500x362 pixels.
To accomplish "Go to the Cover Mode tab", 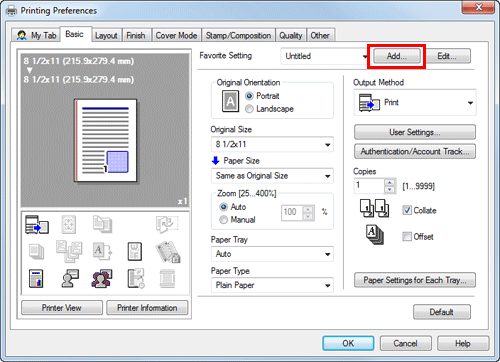I will (x=176, y=35).
